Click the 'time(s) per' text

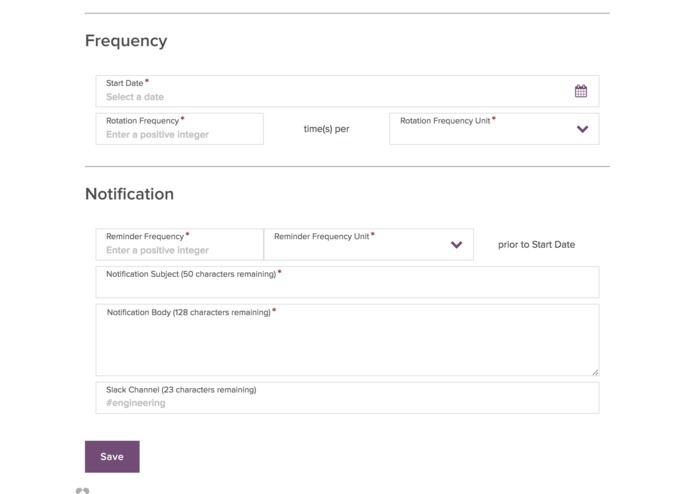pyautogui.click(x=326, y=129)
